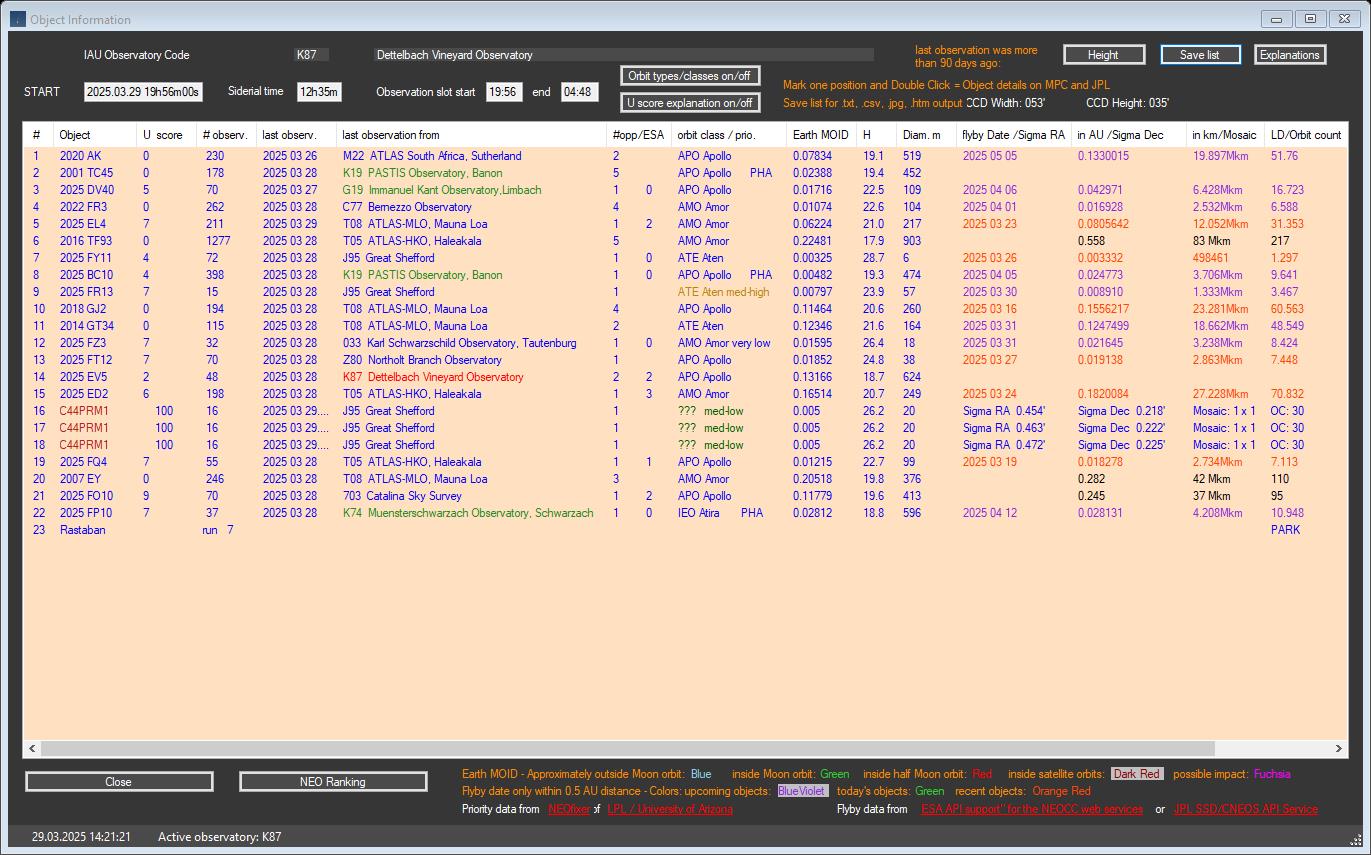Click the Siderial time field 12h35m
Screen dimensions: 1371x855
point(319,92)
